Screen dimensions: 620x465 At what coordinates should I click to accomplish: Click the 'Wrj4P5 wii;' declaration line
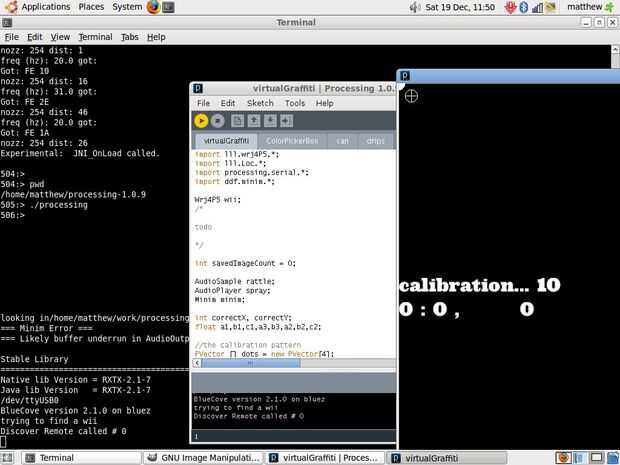click(x=217, y=200)
